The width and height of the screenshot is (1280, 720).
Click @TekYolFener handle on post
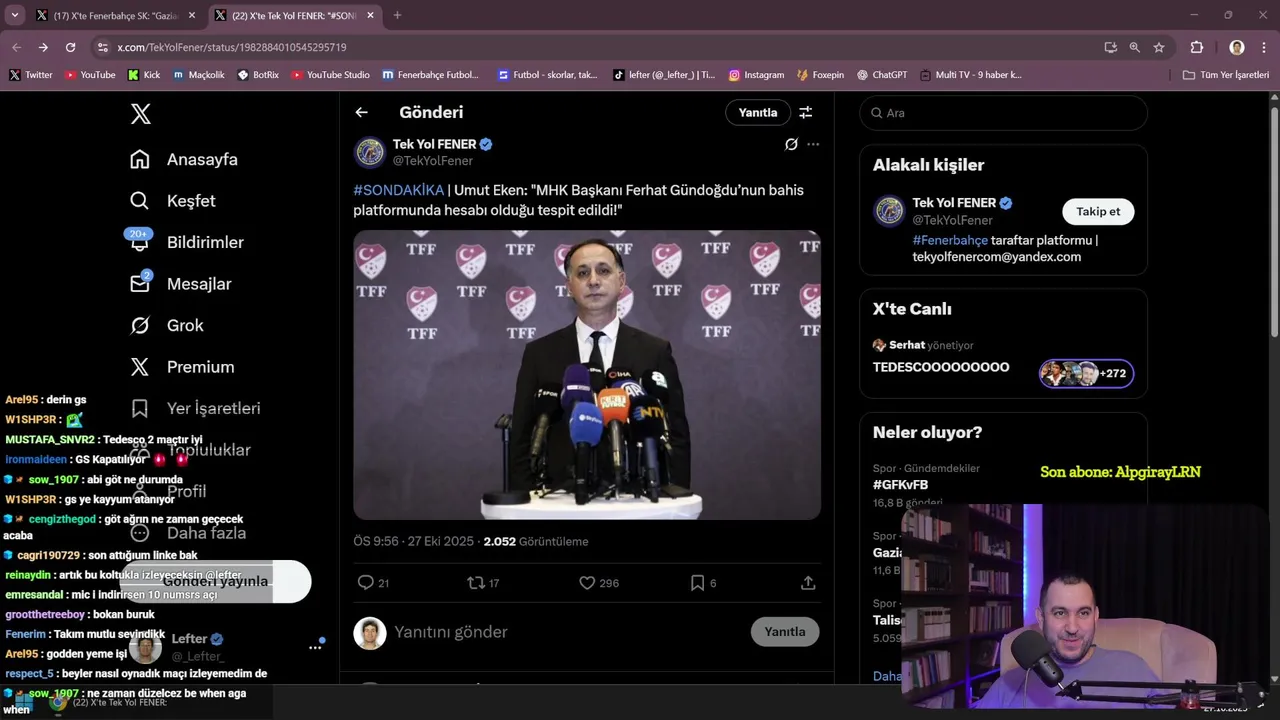(432, 161)
